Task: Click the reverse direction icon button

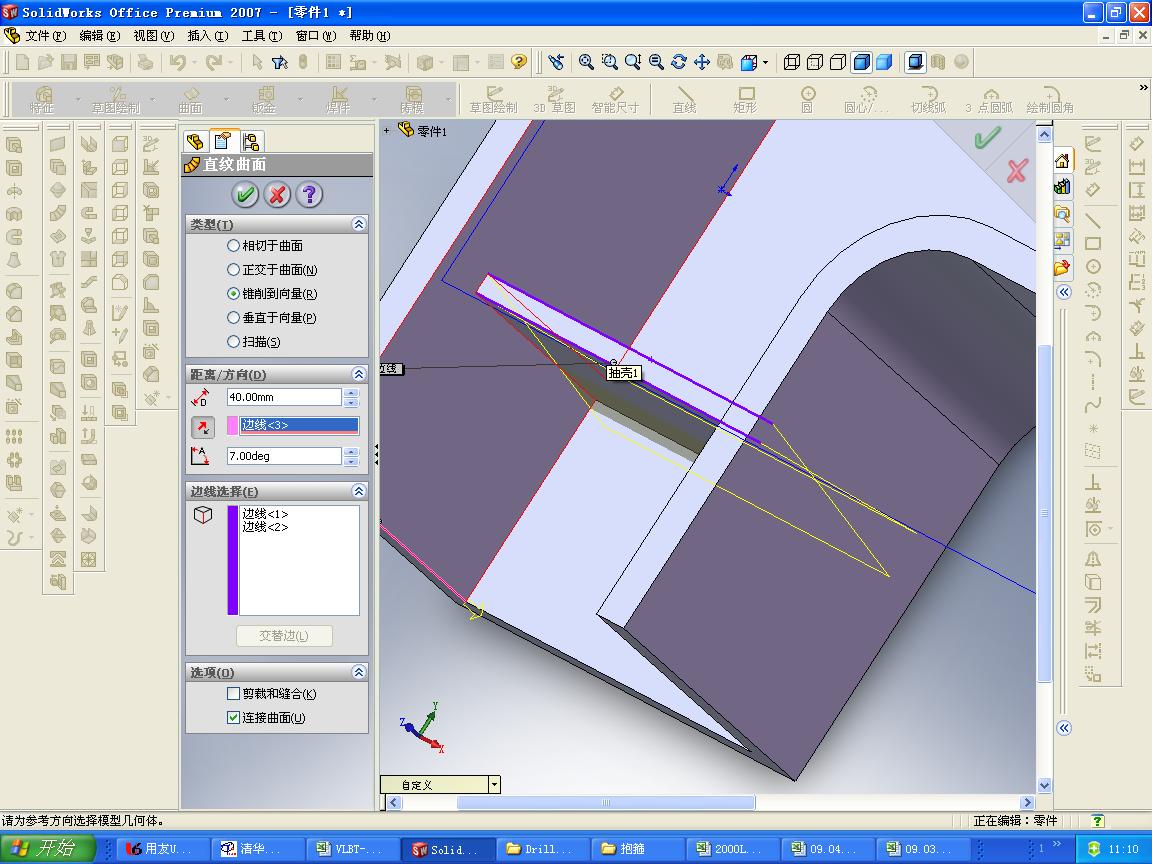Action: pyautogui.click(x=203, y=427)
